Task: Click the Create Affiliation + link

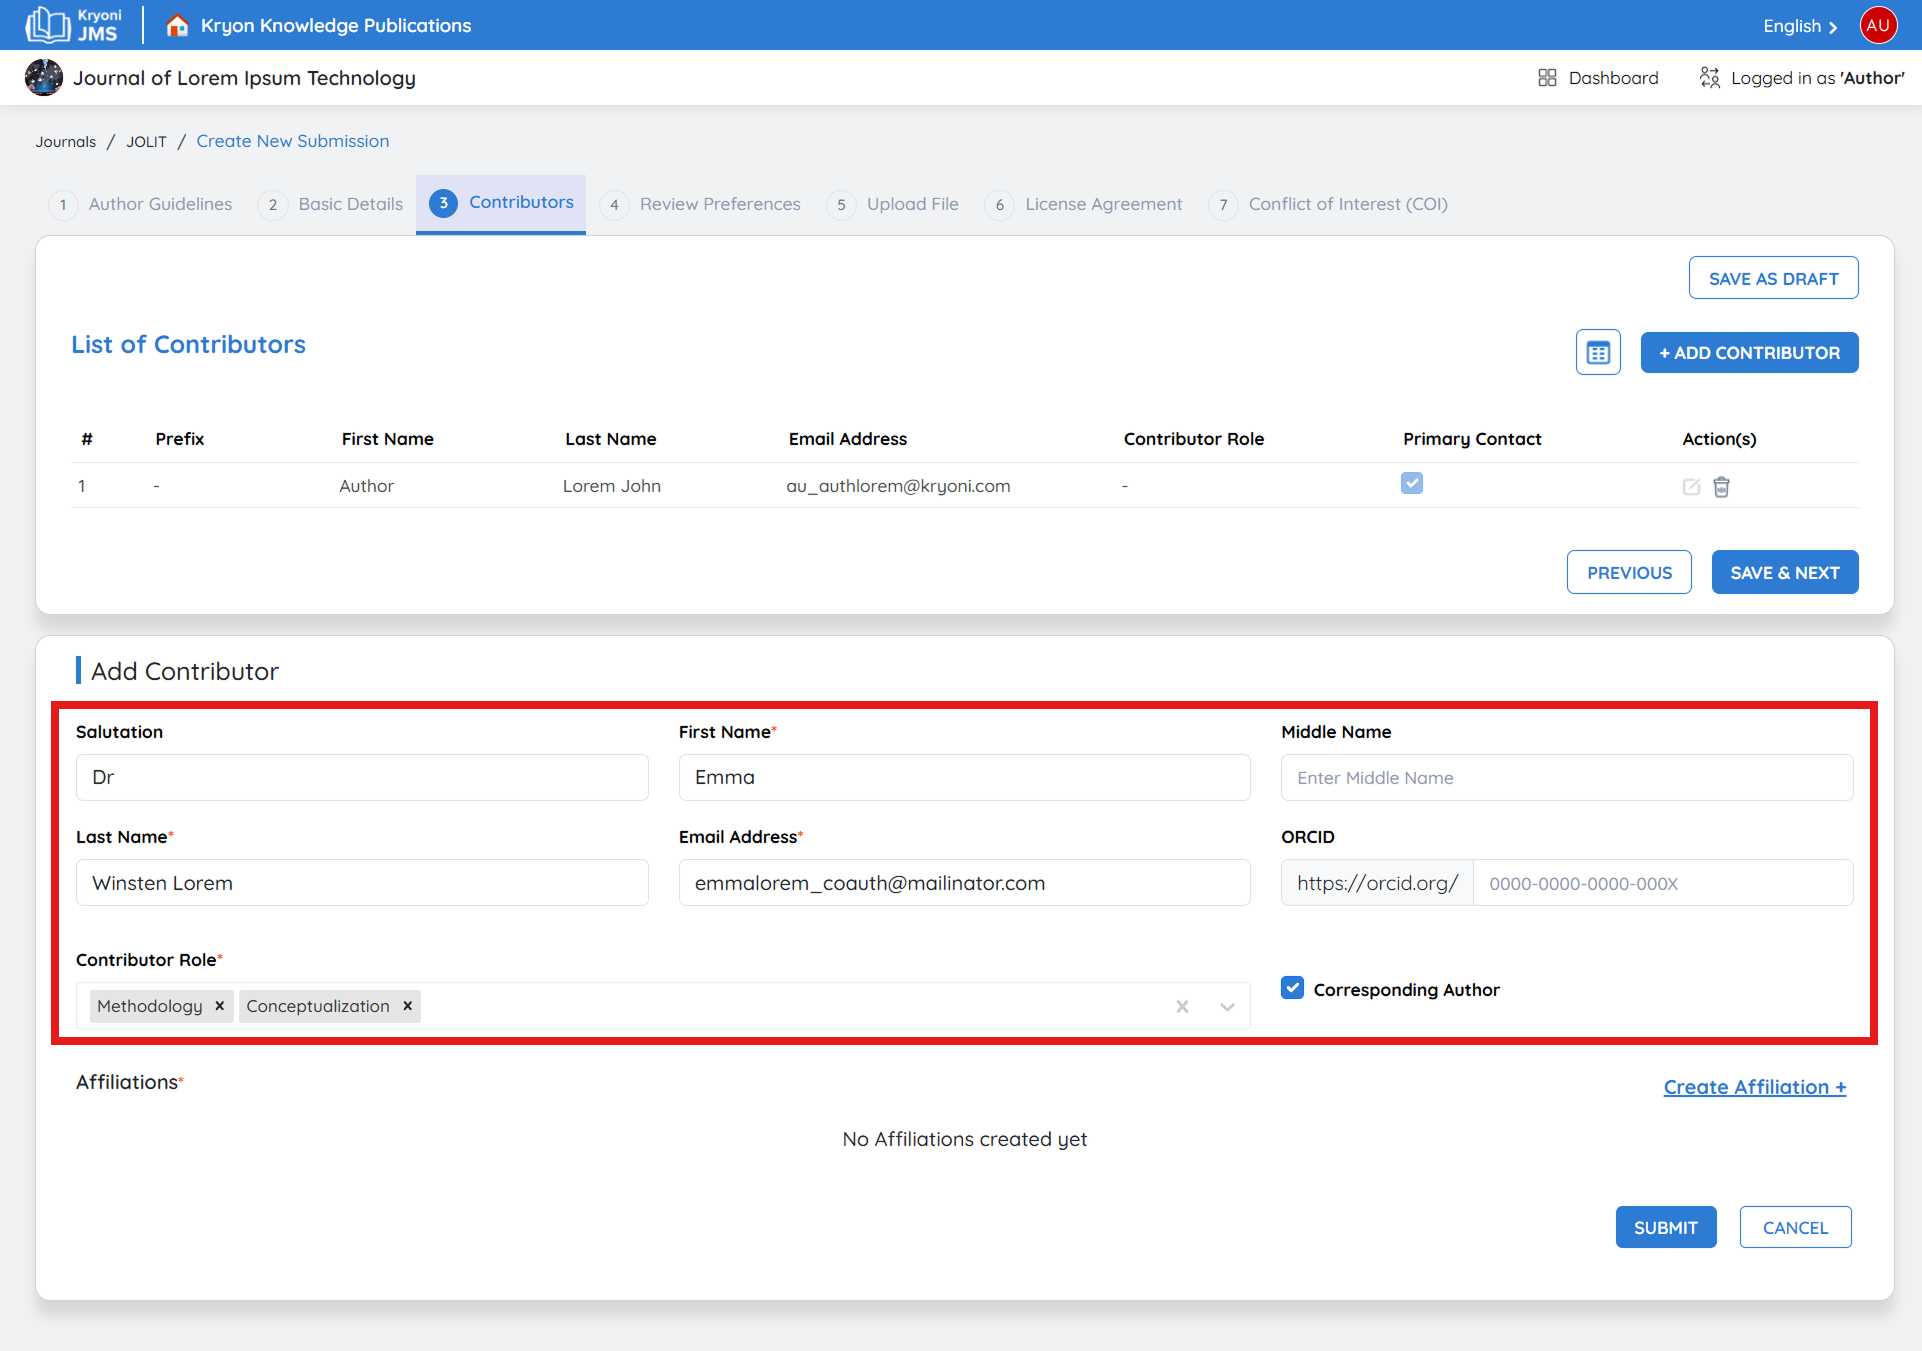Action: pyautogui.click(x=1754, y=1087)
